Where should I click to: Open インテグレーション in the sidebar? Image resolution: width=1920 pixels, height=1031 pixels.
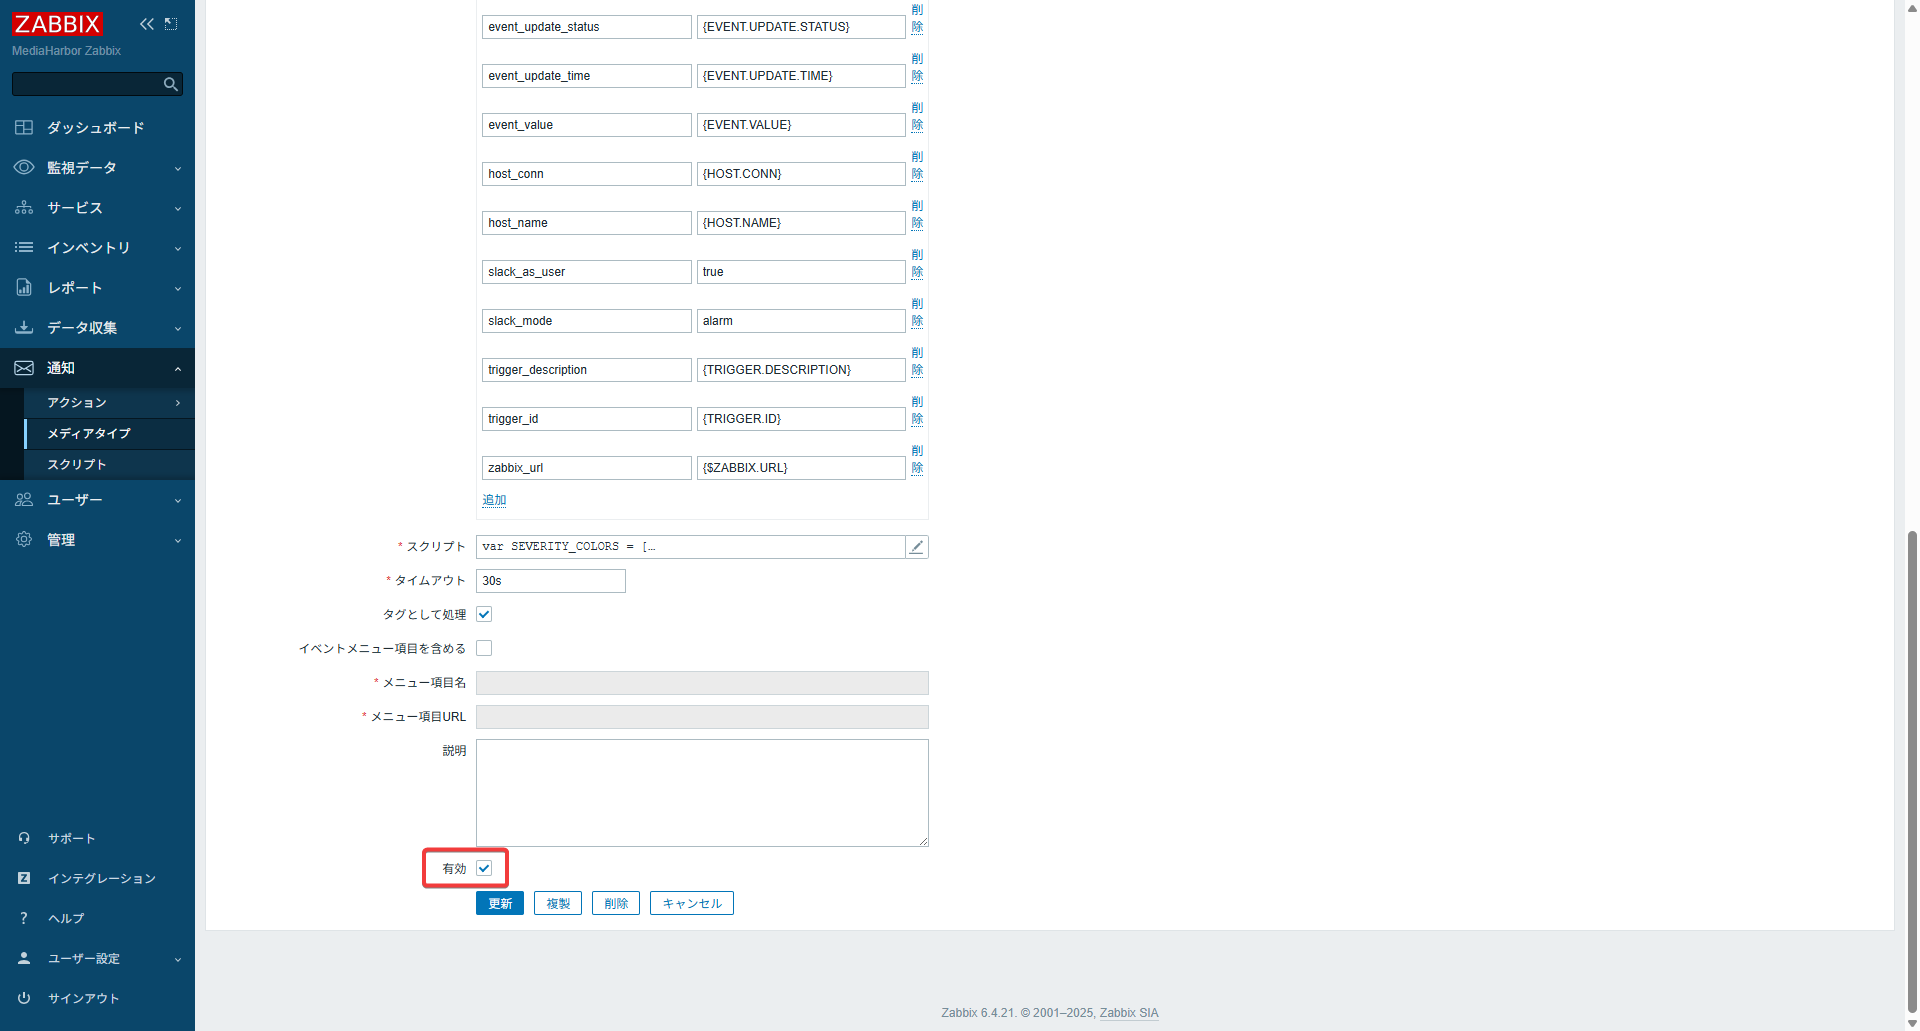point(101,879)
